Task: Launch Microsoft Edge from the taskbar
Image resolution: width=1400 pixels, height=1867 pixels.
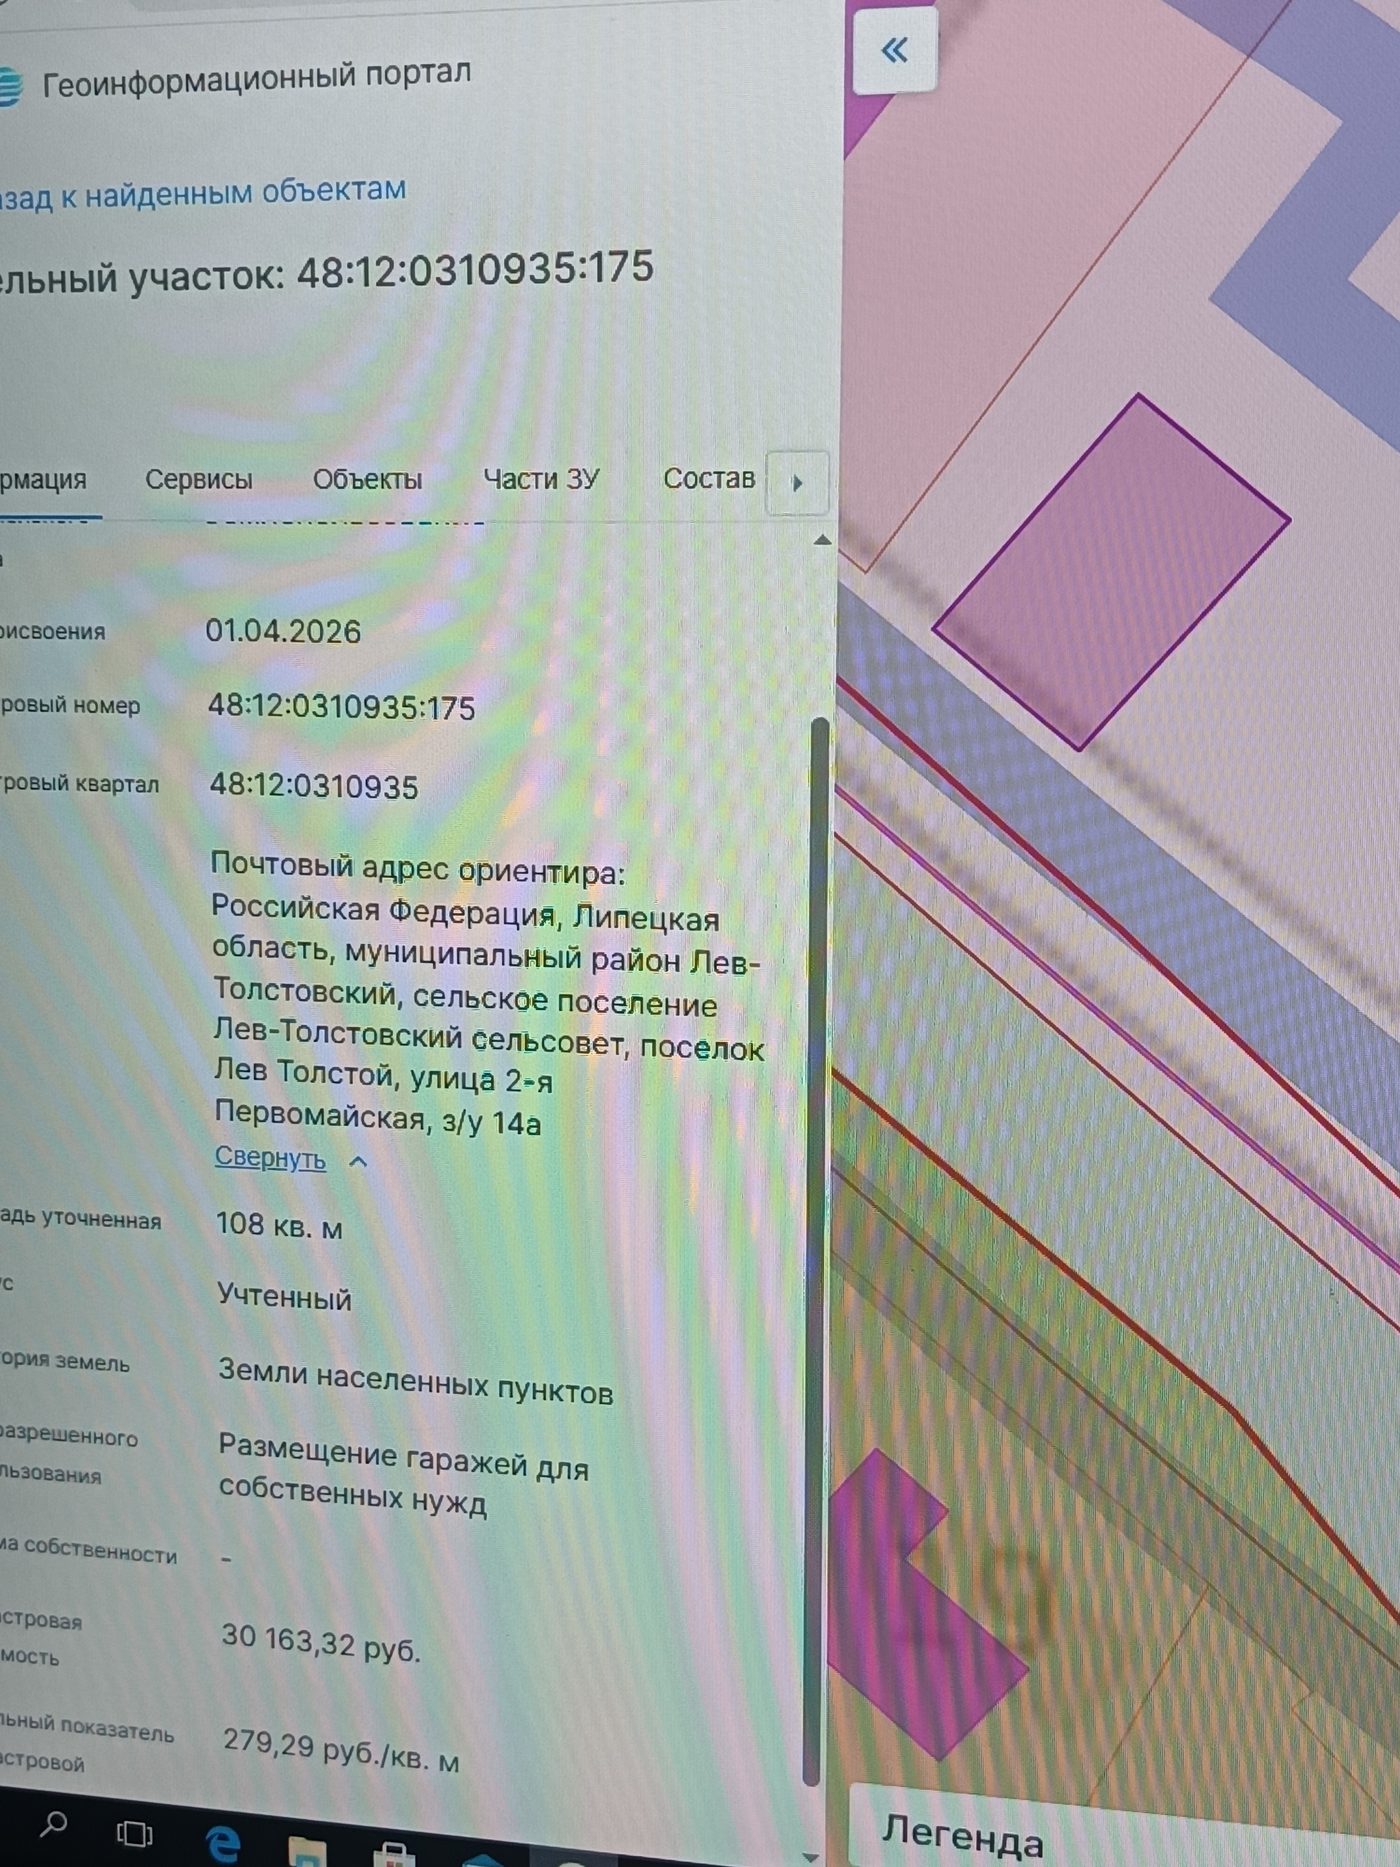Action: 222,1841
